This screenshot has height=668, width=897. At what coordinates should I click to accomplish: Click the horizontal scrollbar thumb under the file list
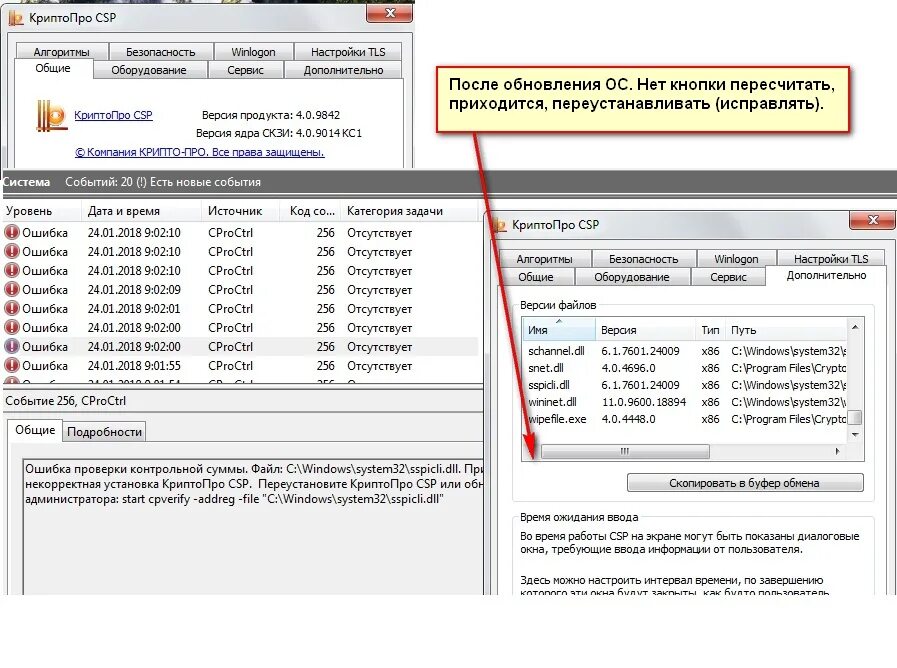click(625, 451)
